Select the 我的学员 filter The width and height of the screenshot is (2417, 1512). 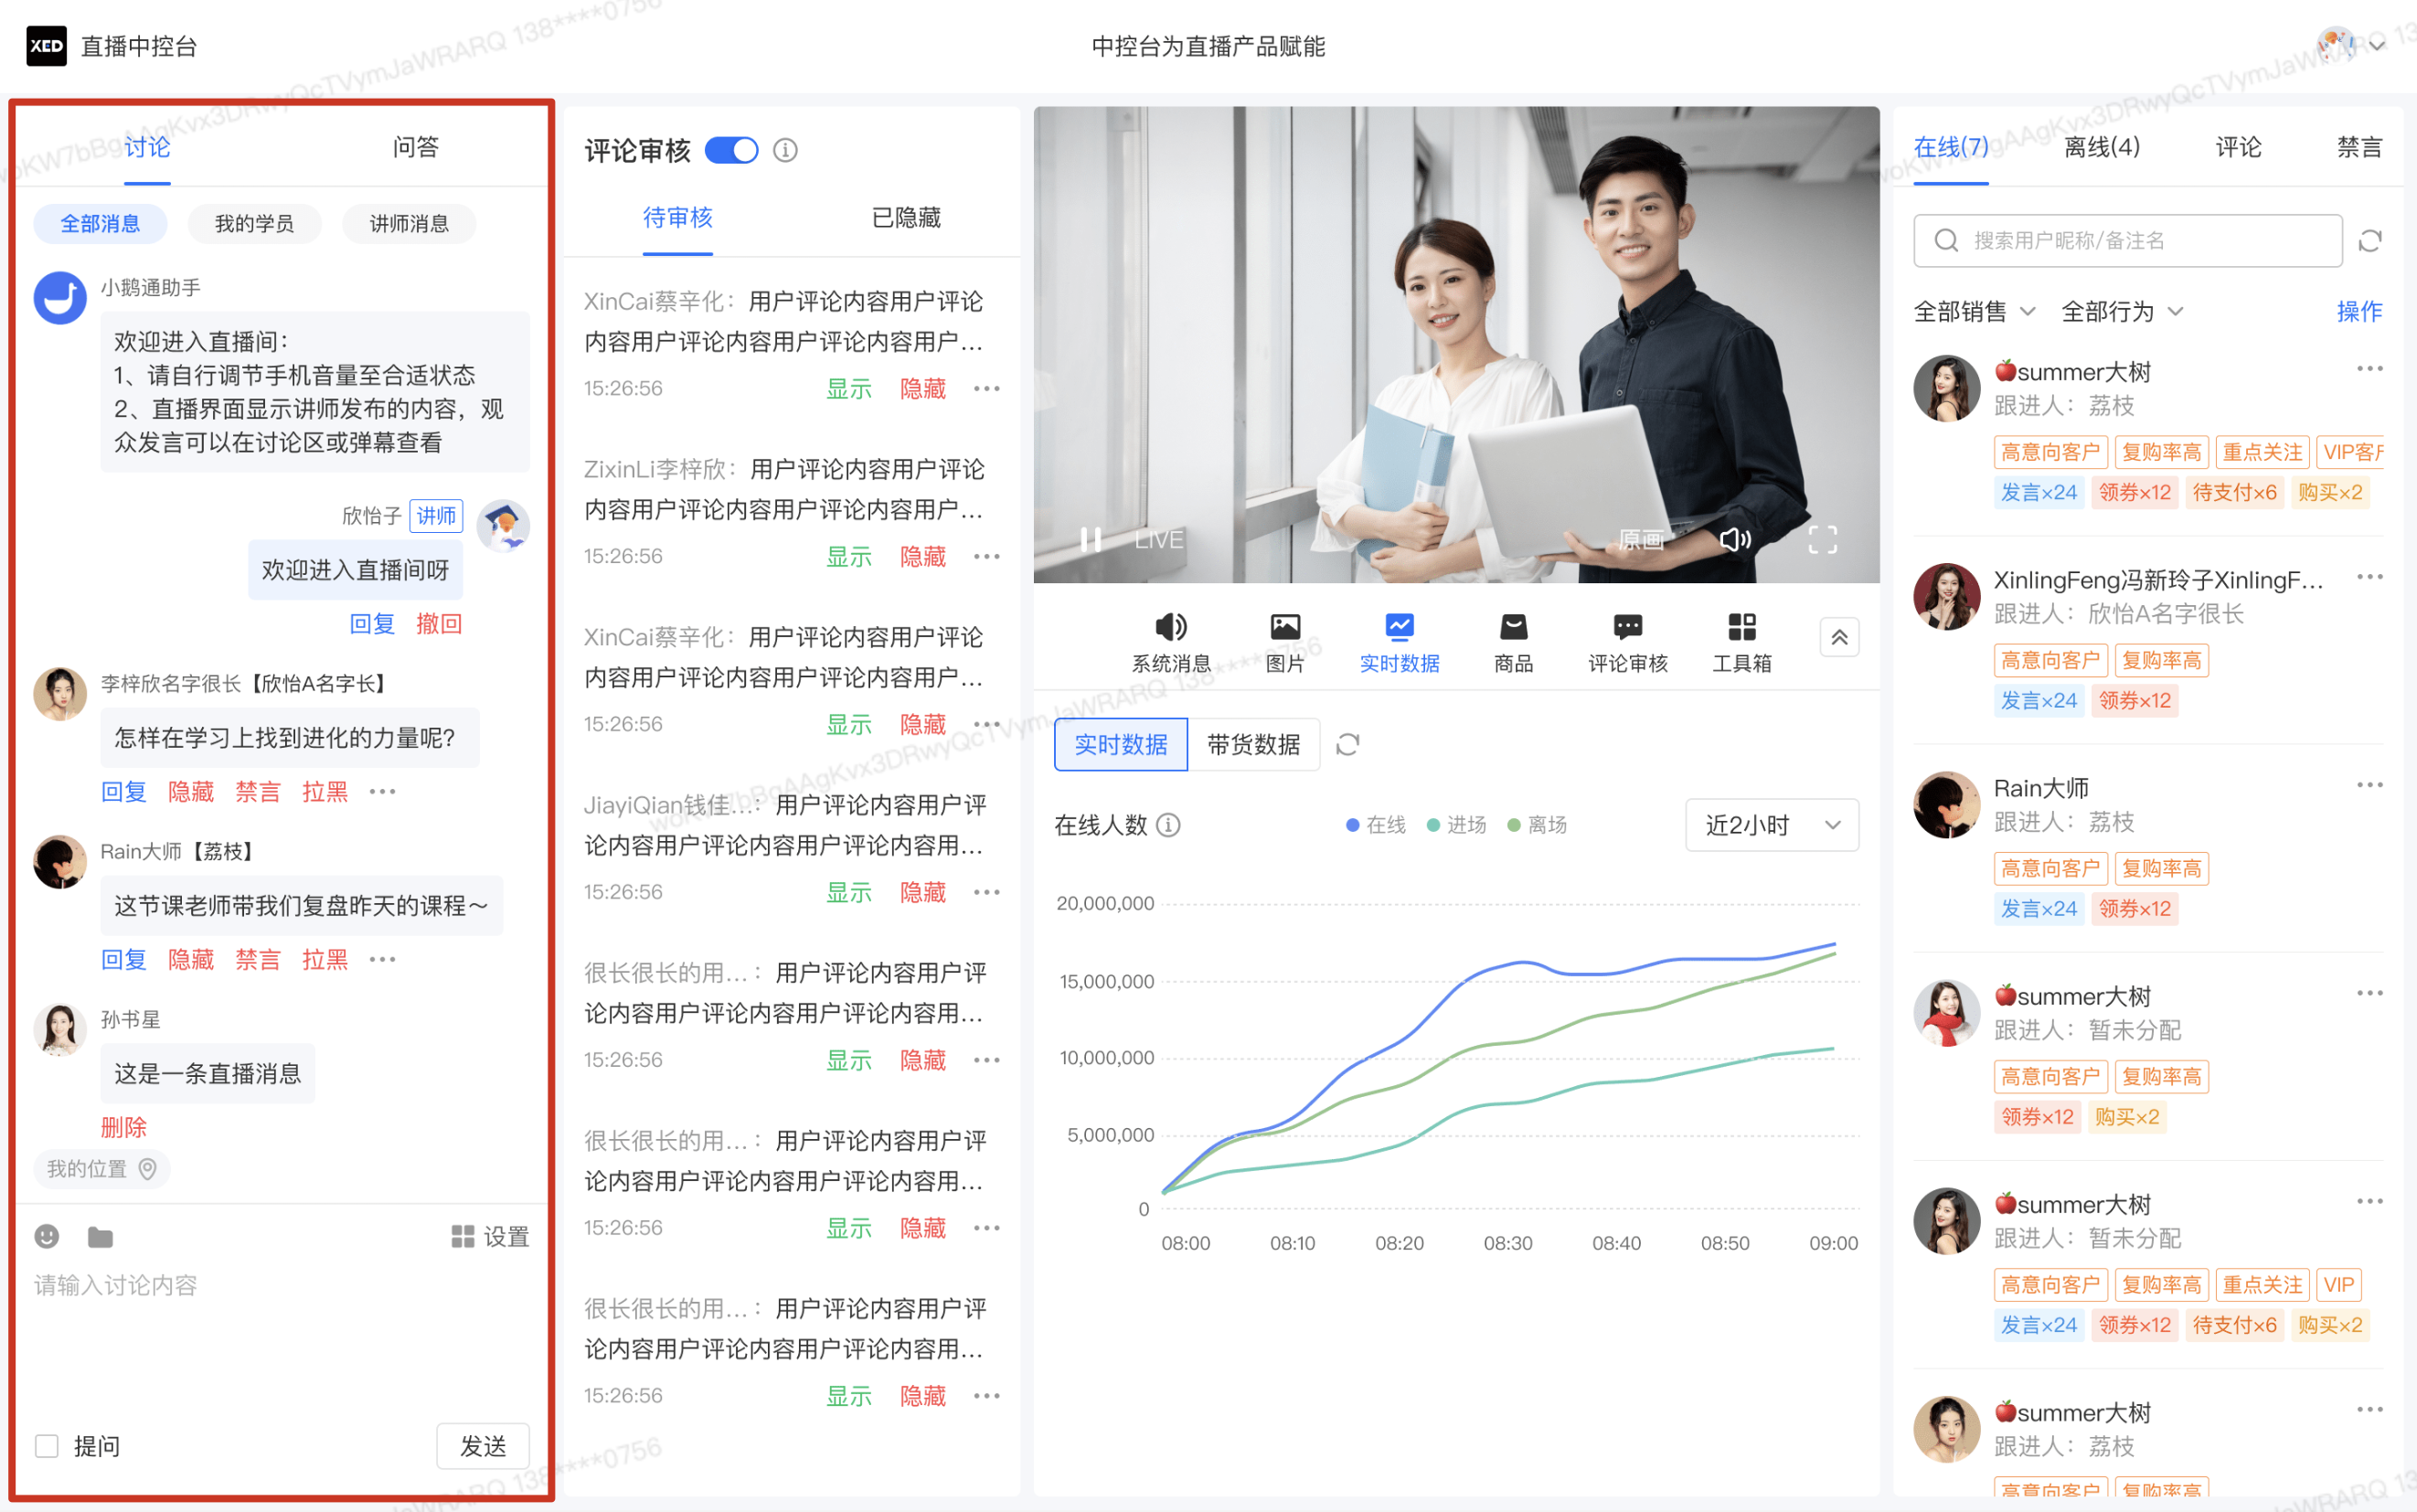(x=255, y=223)
